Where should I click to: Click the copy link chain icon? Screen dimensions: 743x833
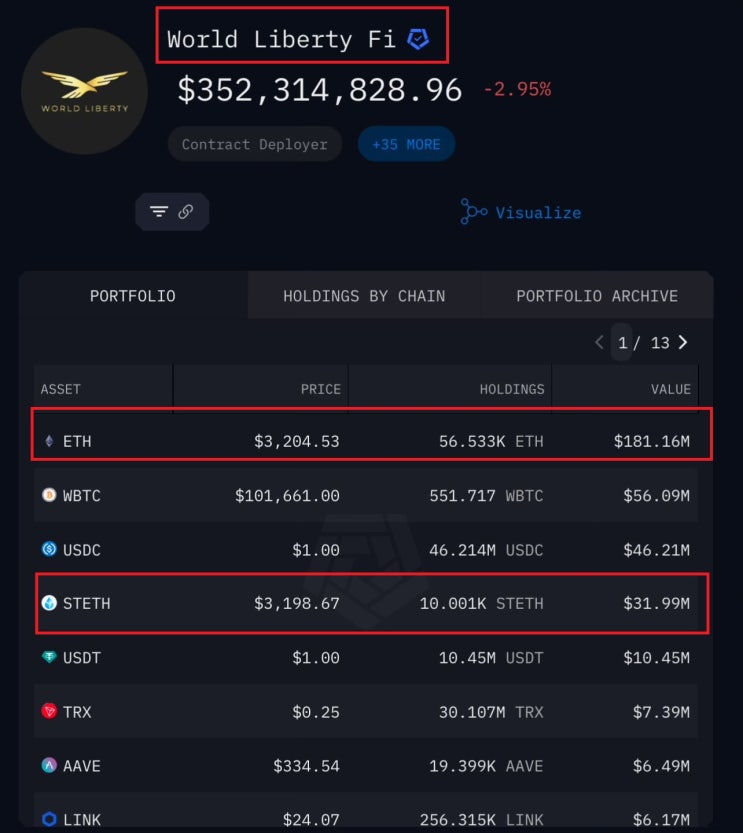coord(186,212)
